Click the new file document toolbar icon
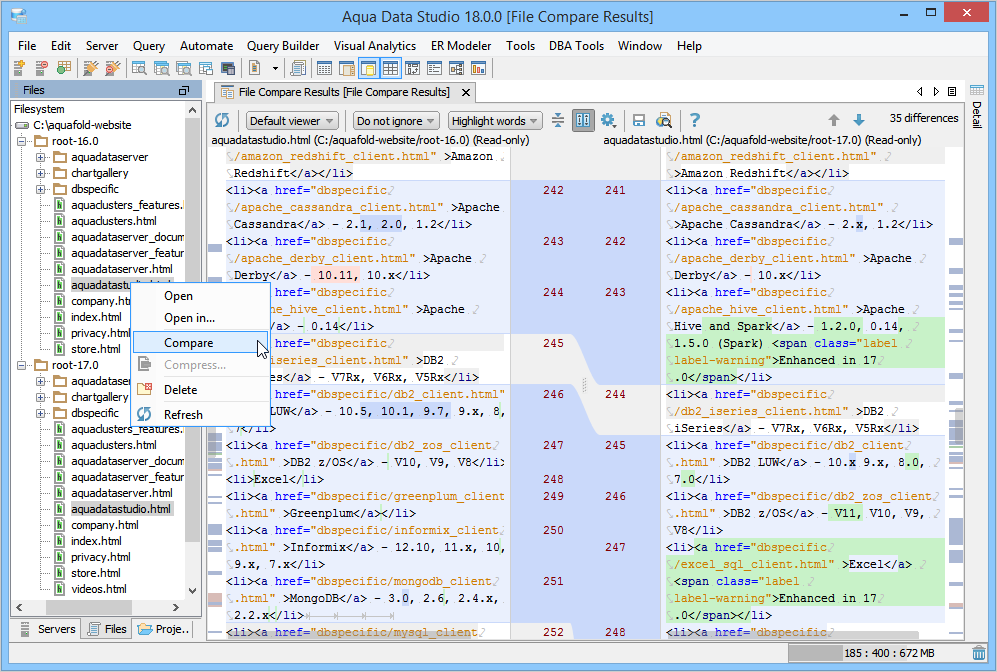 point(255,67)
